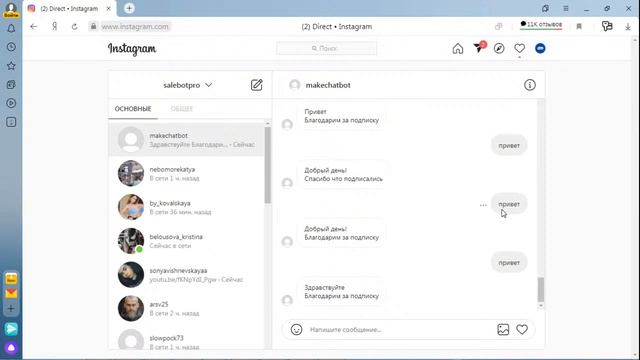Open the browser downloads icon

click(x=627, y=27)
